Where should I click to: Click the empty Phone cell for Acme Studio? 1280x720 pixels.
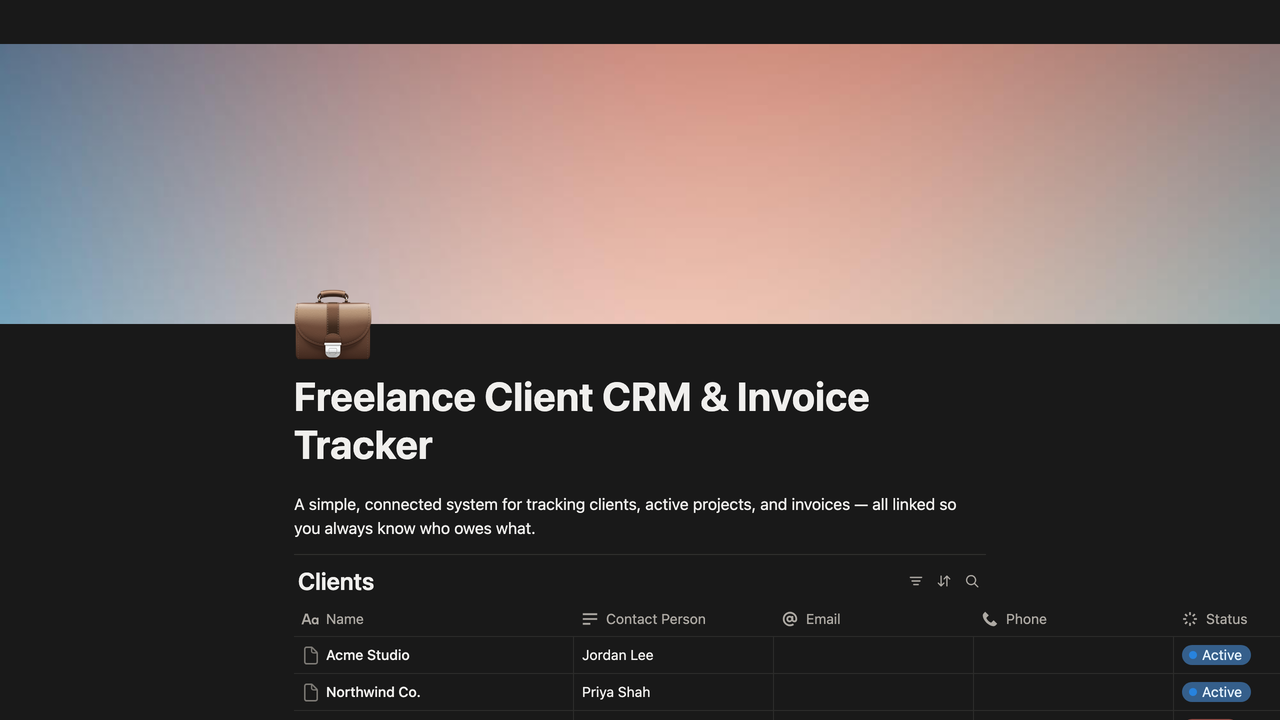pyautogui.click(x=1073, y=655)
